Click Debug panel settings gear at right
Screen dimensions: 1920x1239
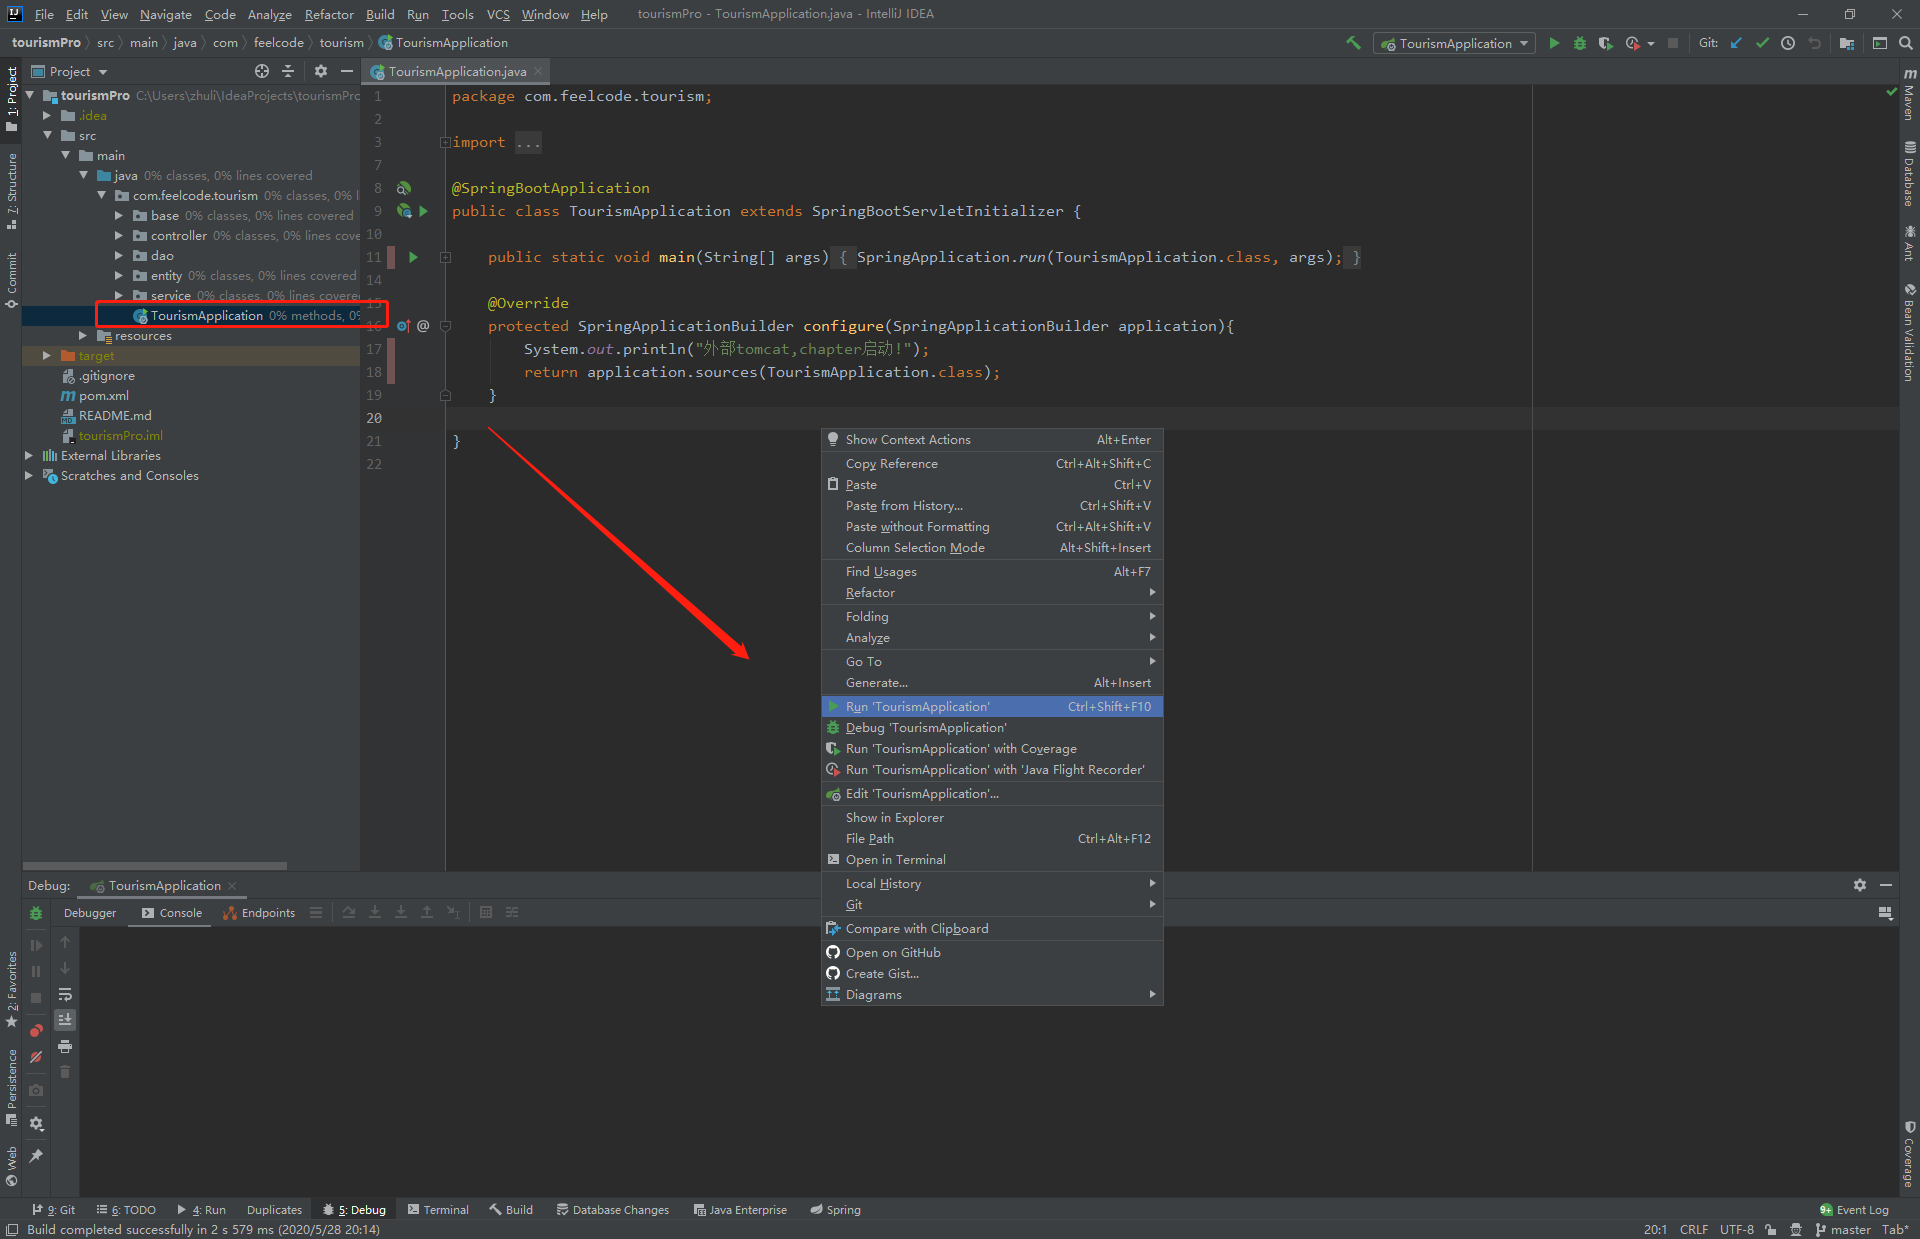[x=1859, y=885]
